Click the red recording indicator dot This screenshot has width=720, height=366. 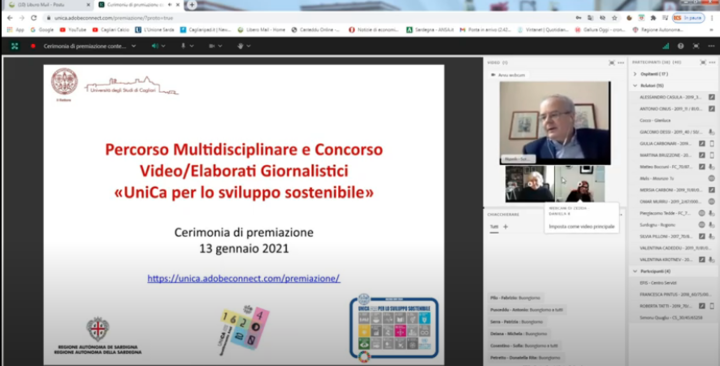(33, 46)
